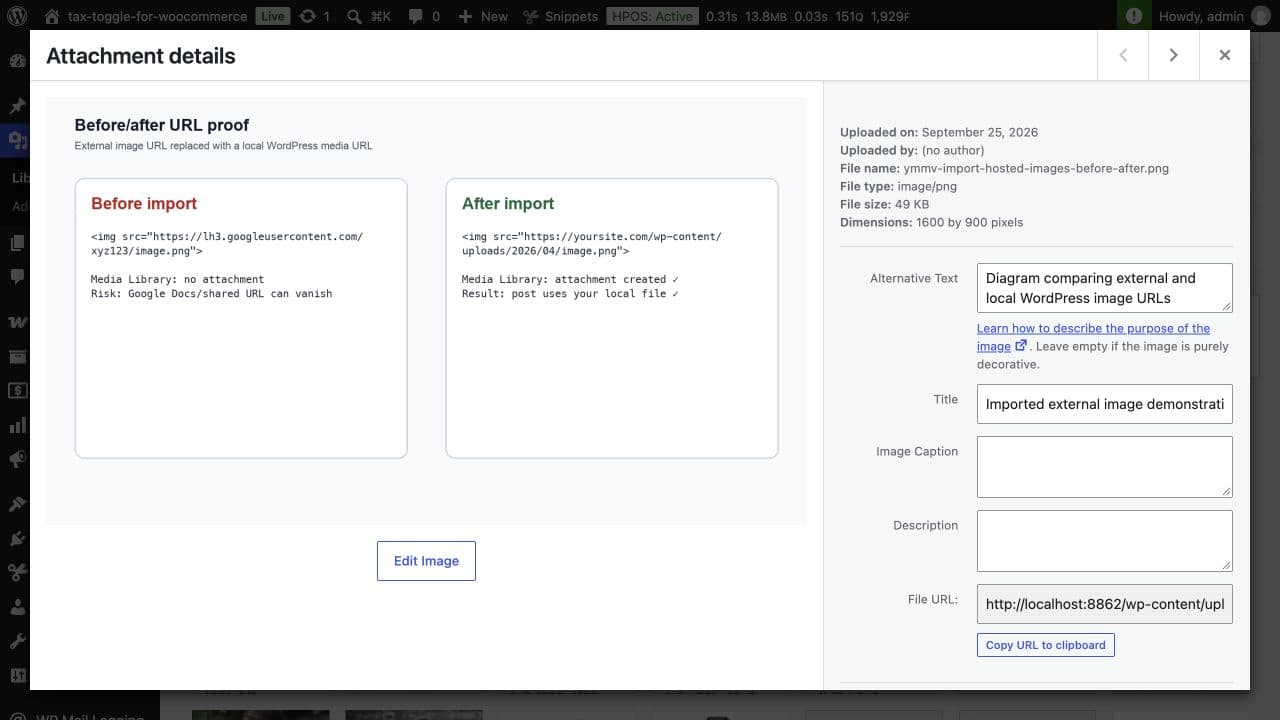This screenshot has height=720, width=1280.
Task: Open the Query Monitor performance stats
Action: coord(807,16)
